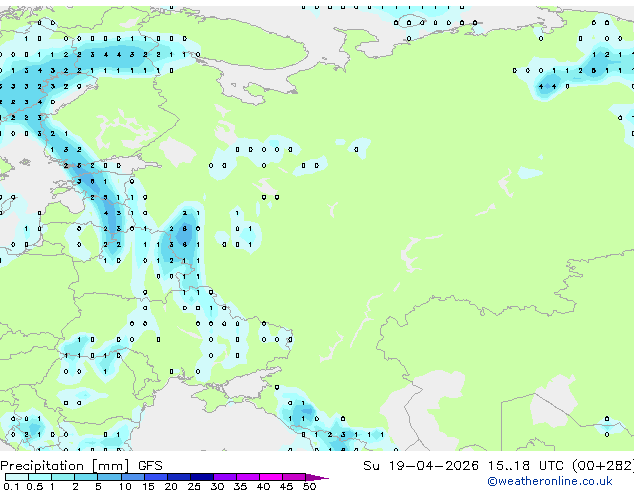Click the "Precipitation [mm] GFS" title text
The image size is (634, 490).
coord(81,466)
